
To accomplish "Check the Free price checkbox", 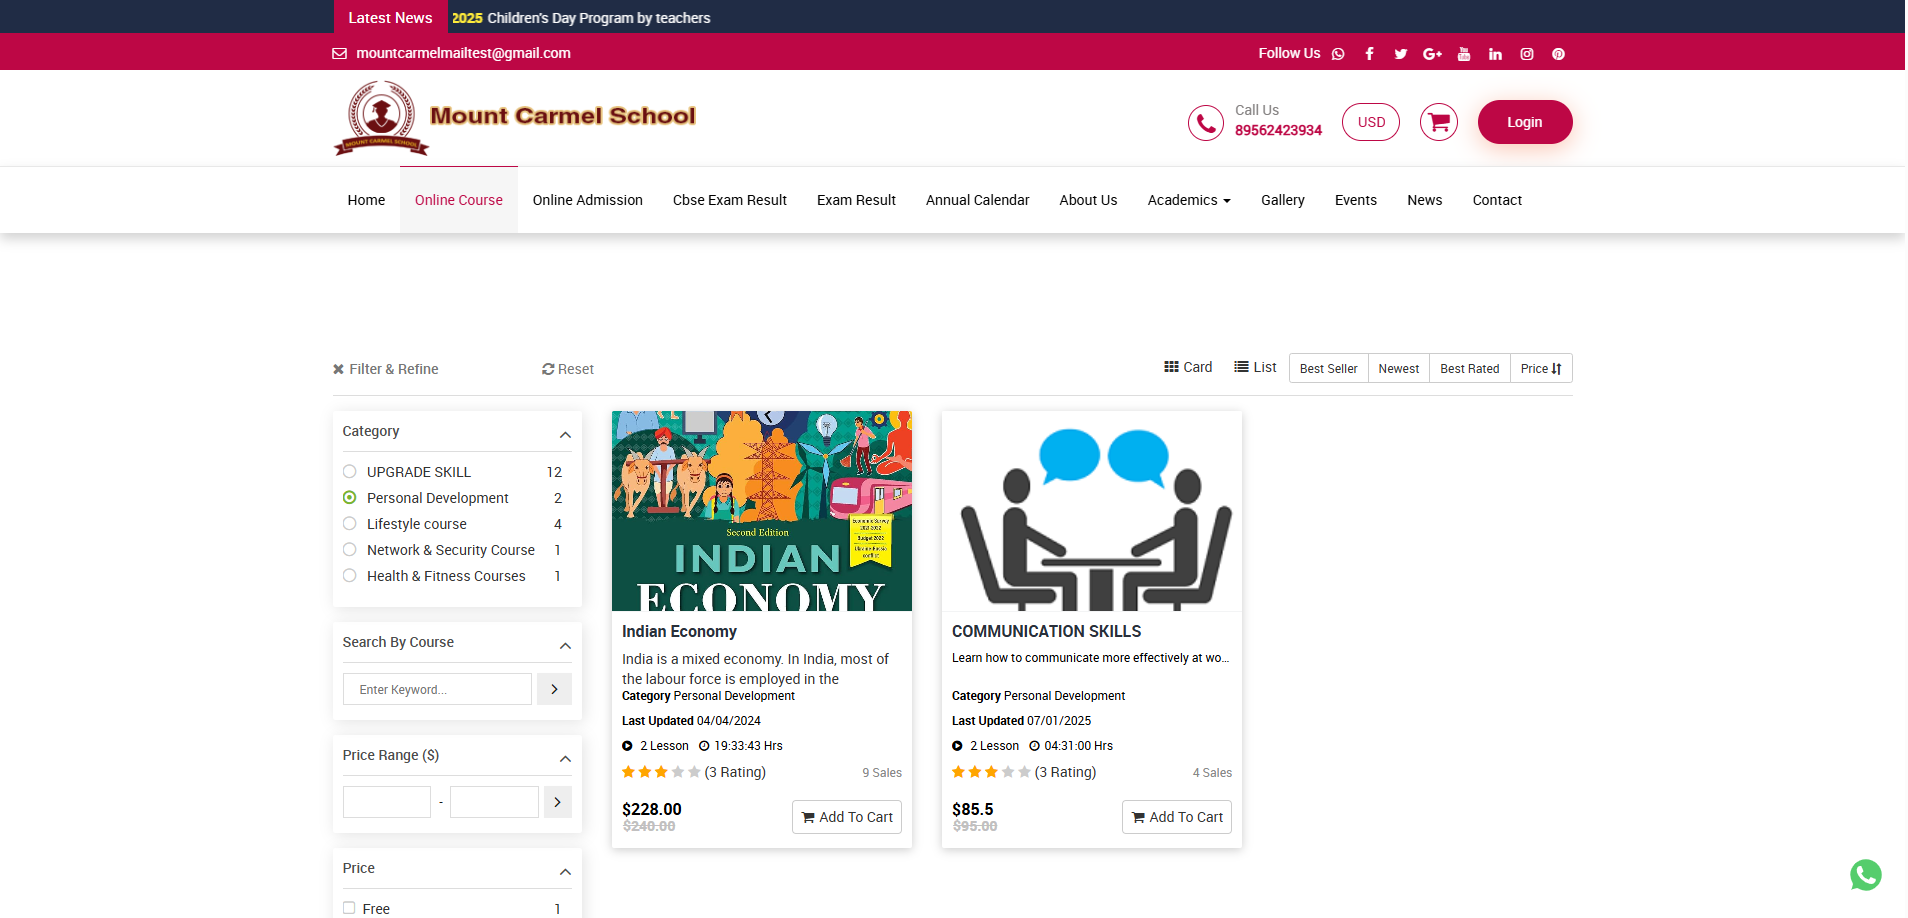I will pos(349,908).
